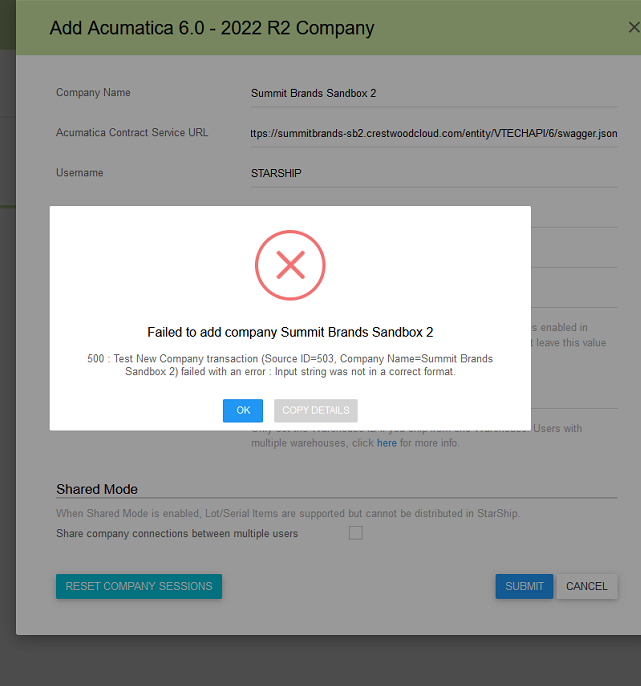Screen dimensions: 641x686
Task: Focus the Company Name field
Action: [x=434, y=94]
